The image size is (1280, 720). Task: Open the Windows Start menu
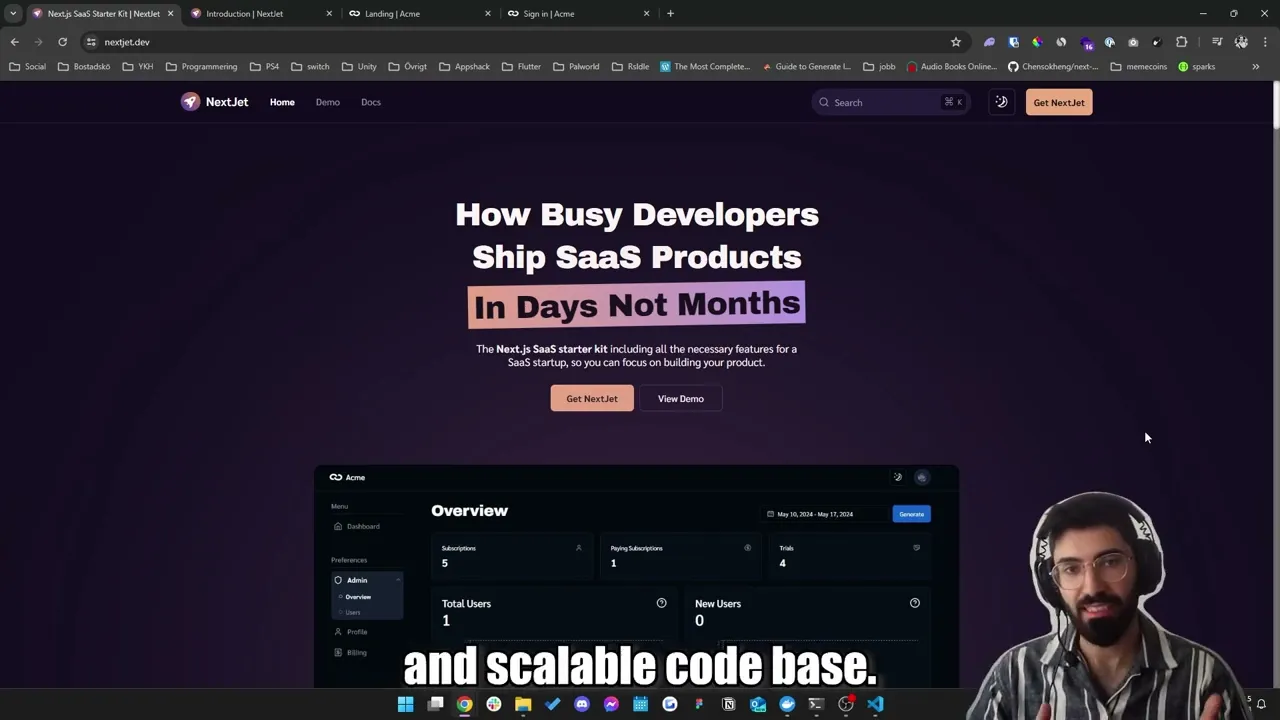click(405, 704)
